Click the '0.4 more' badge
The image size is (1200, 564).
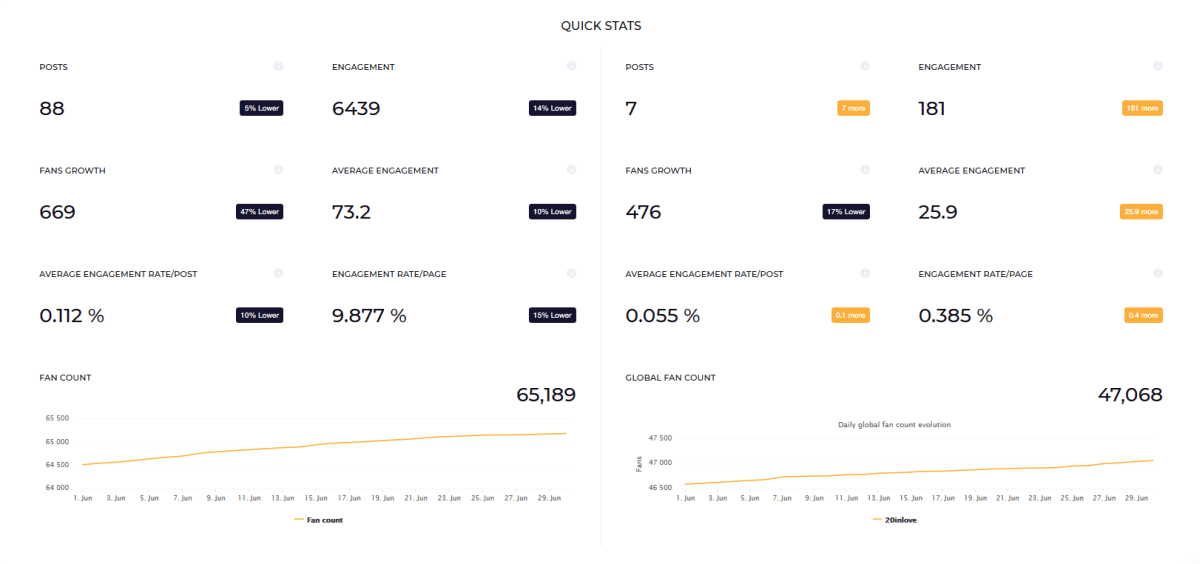[1143, 315]
